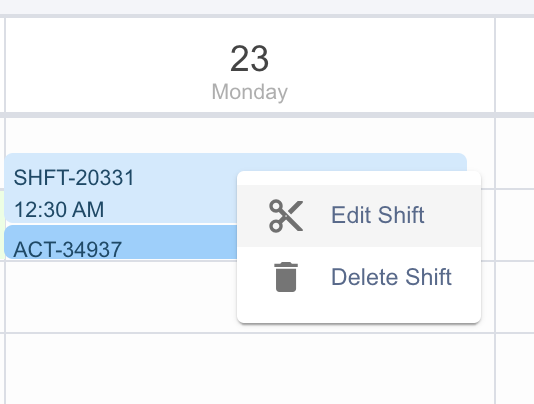Click the date number 23 header
534x404 pixels.
coord(250,59)
